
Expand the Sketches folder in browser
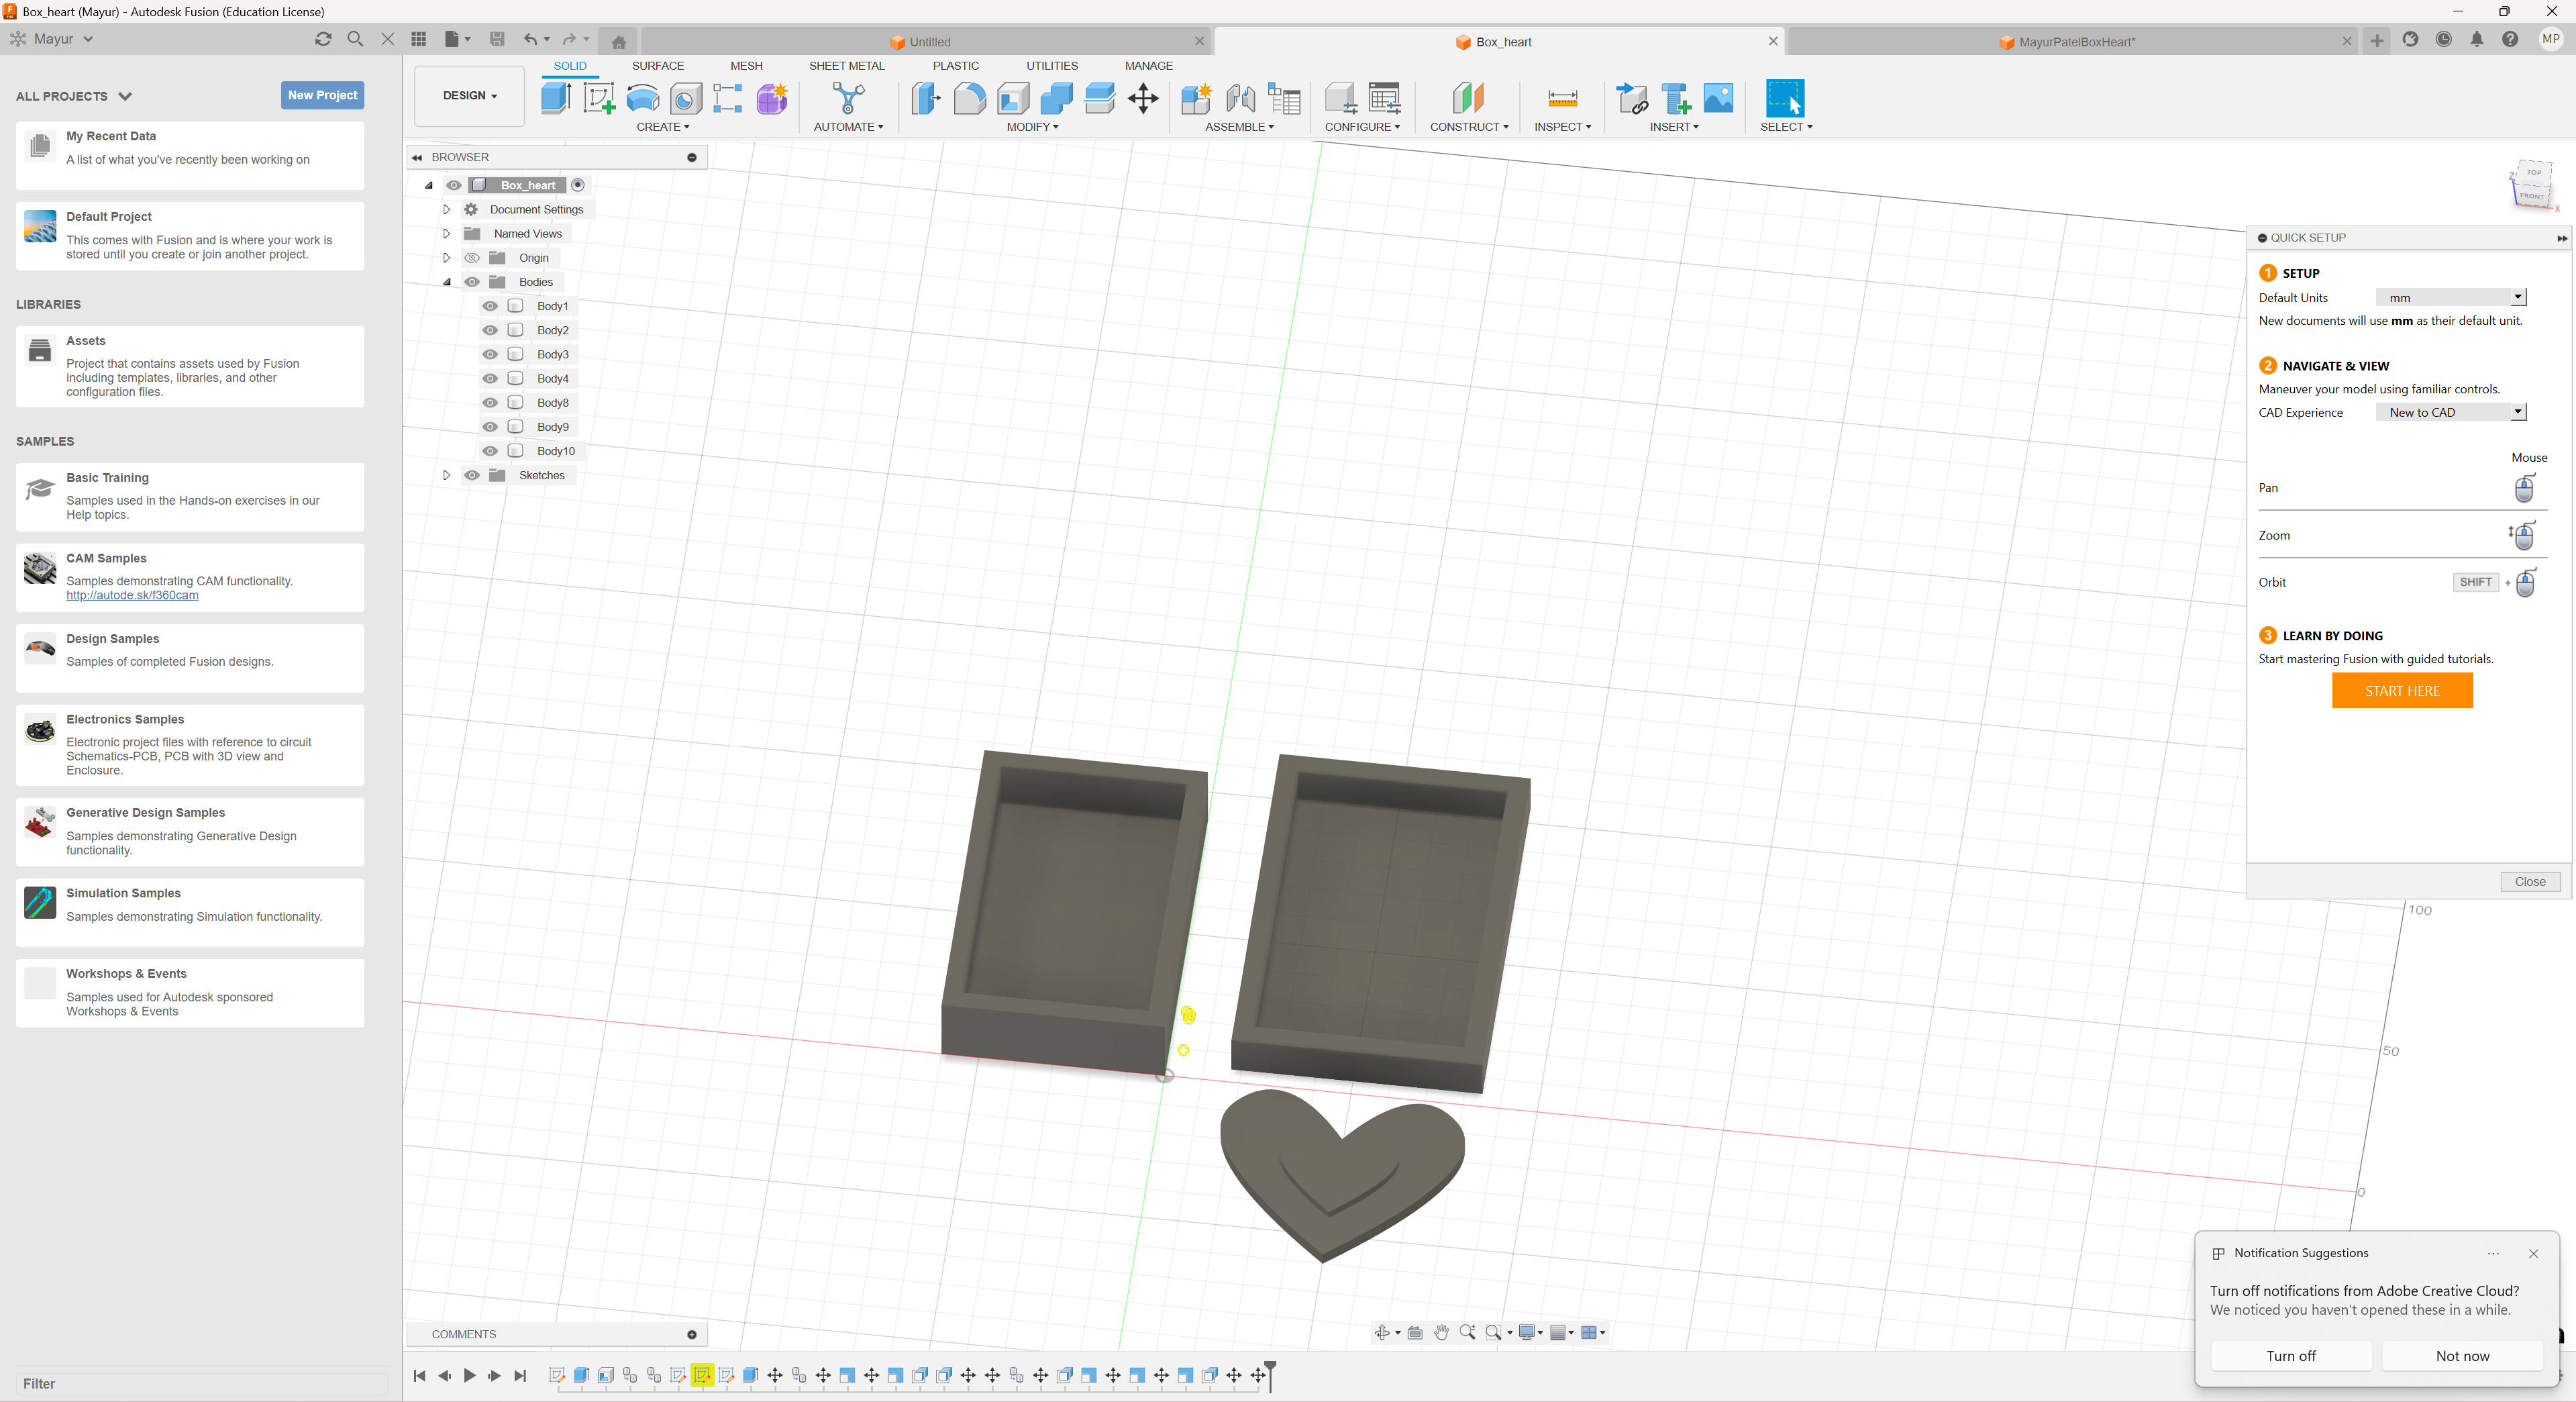447,475
